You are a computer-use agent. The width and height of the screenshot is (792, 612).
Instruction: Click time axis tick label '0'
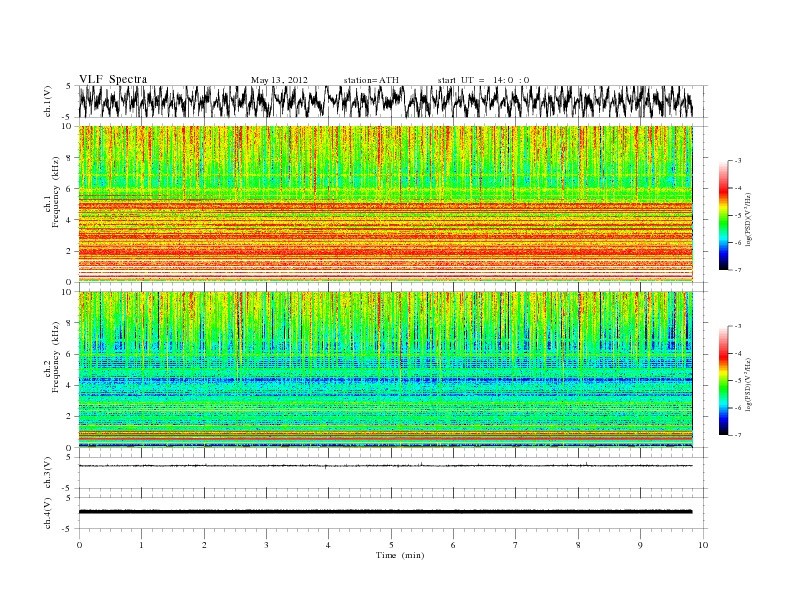point(79,545)
